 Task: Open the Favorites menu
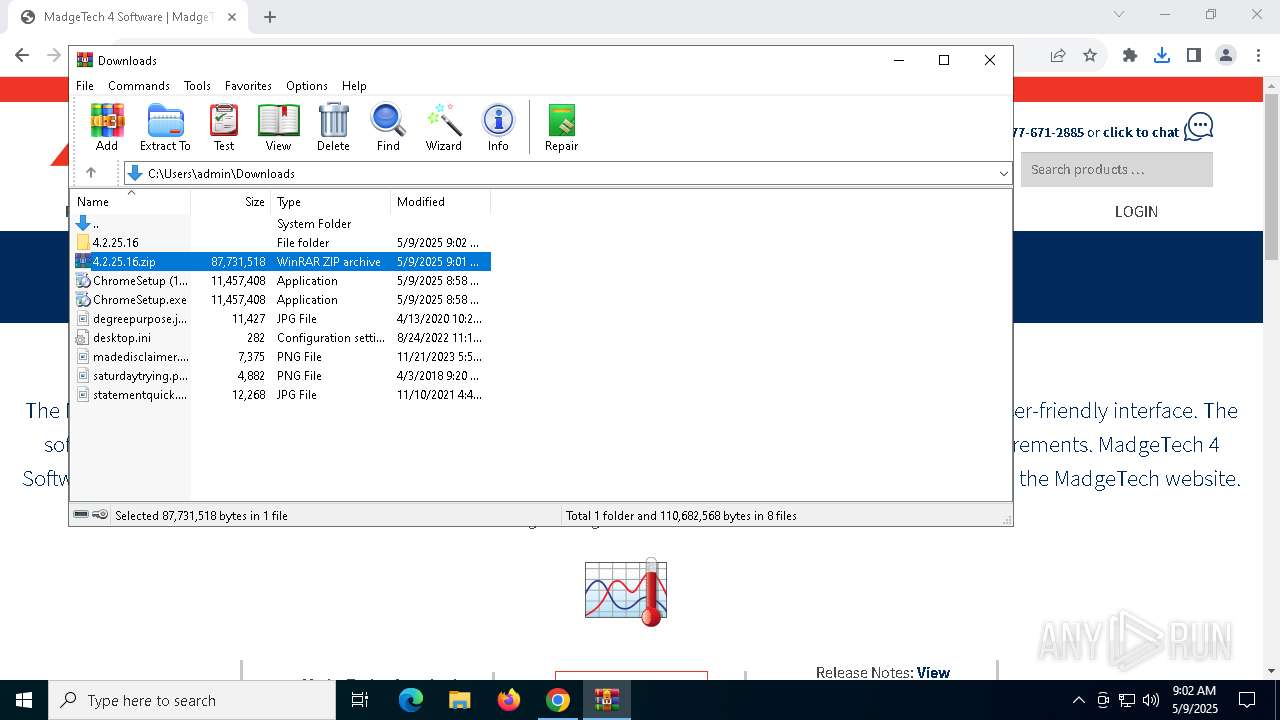248,86
